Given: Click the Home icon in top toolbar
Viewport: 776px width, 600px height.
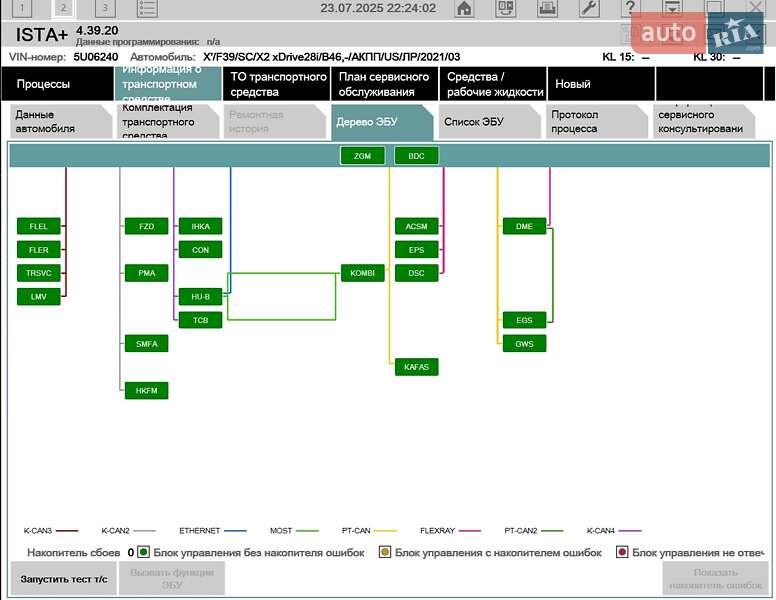Looking at the screenshot, I should pos(464,9).
